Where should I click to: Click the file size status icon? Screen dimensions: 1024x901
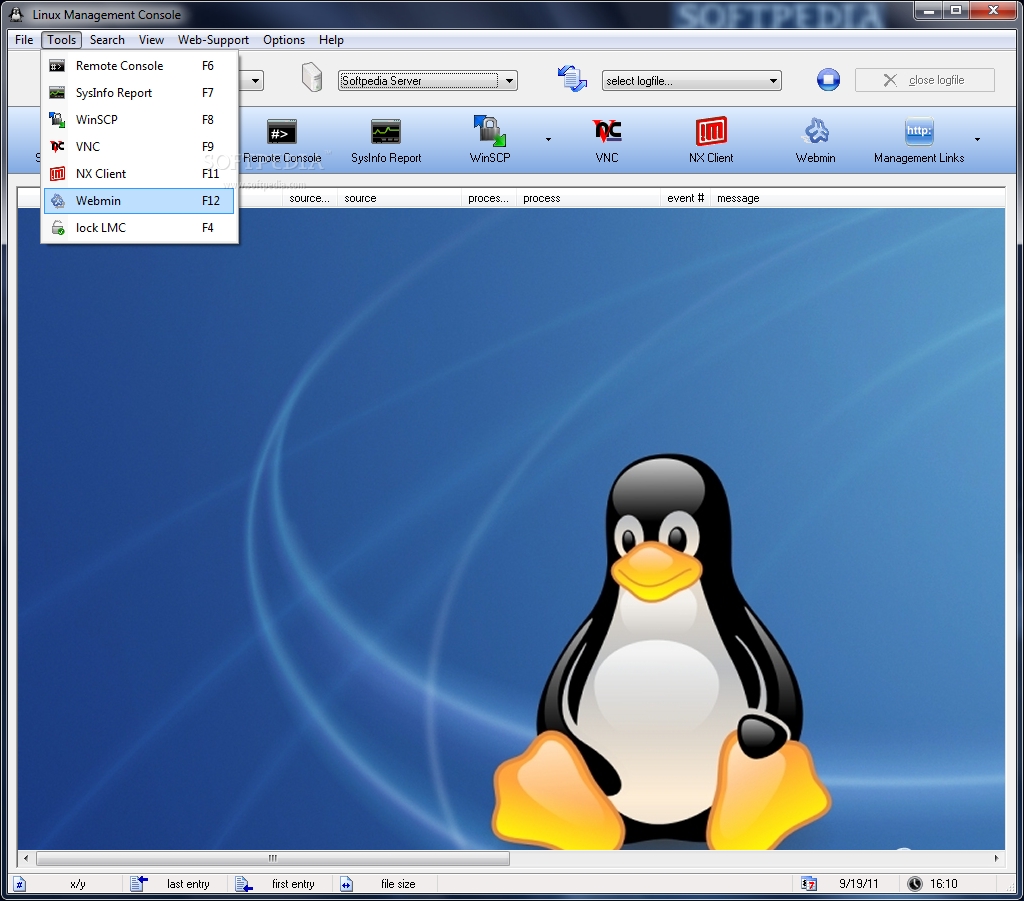pyautogui.click(x=346, y=884)
